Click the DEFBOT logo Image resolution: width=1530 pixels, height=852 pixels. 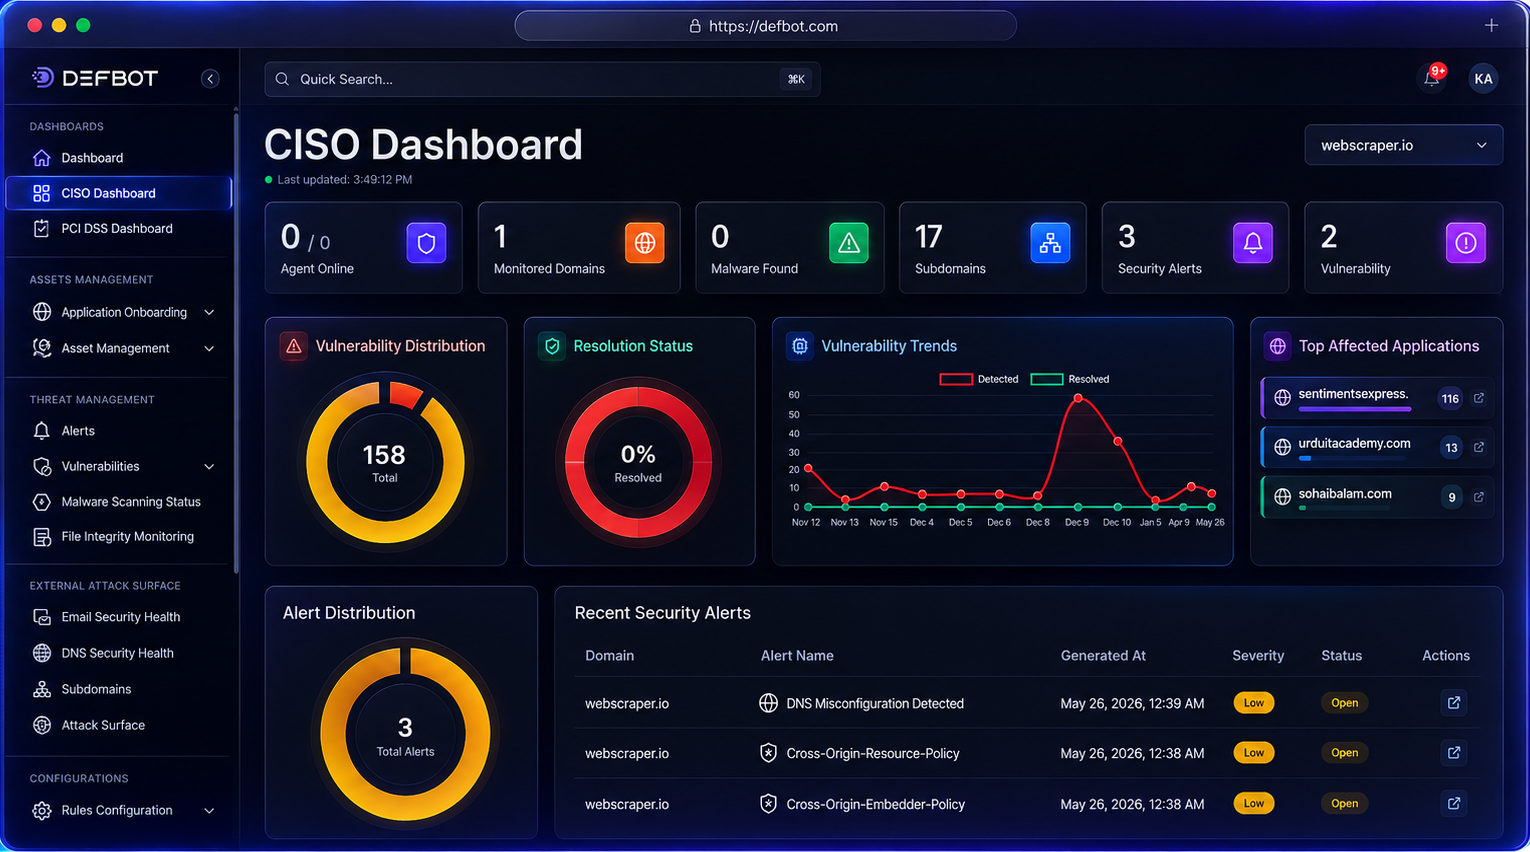point(95,78)
